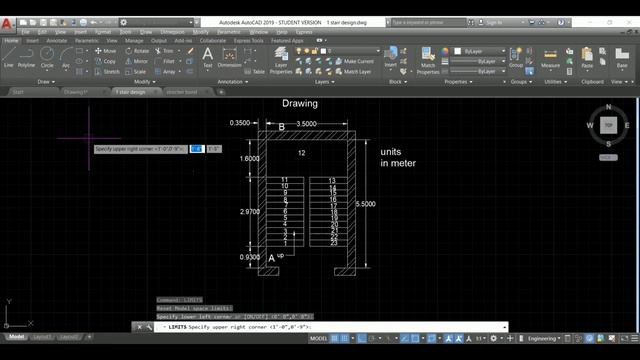640x360 pixels.
Task: Select the Polyline tool
Action: (27, 57)
